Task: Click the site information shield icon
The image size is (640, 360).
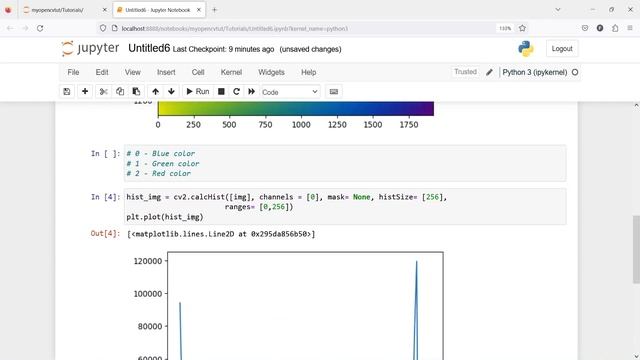Action: pos(103,28)
